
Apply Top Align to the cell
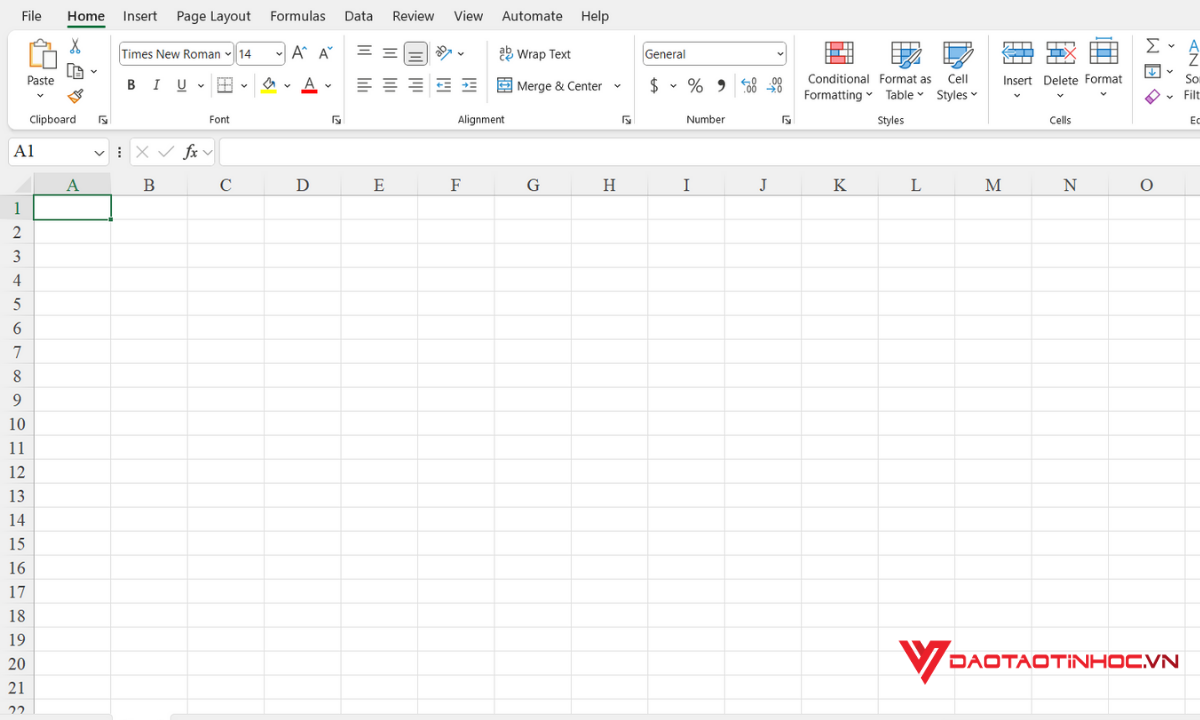(364, 53)
